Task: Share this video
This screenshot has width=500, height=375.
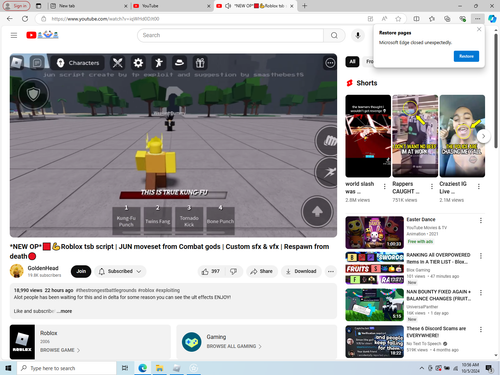Action: point(262,271)
